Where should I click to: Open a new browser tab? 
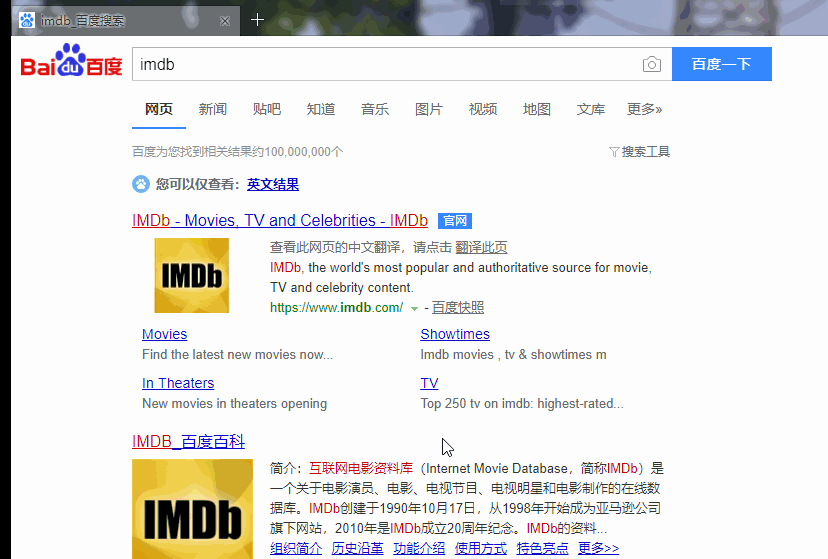(x=257, y=20)
